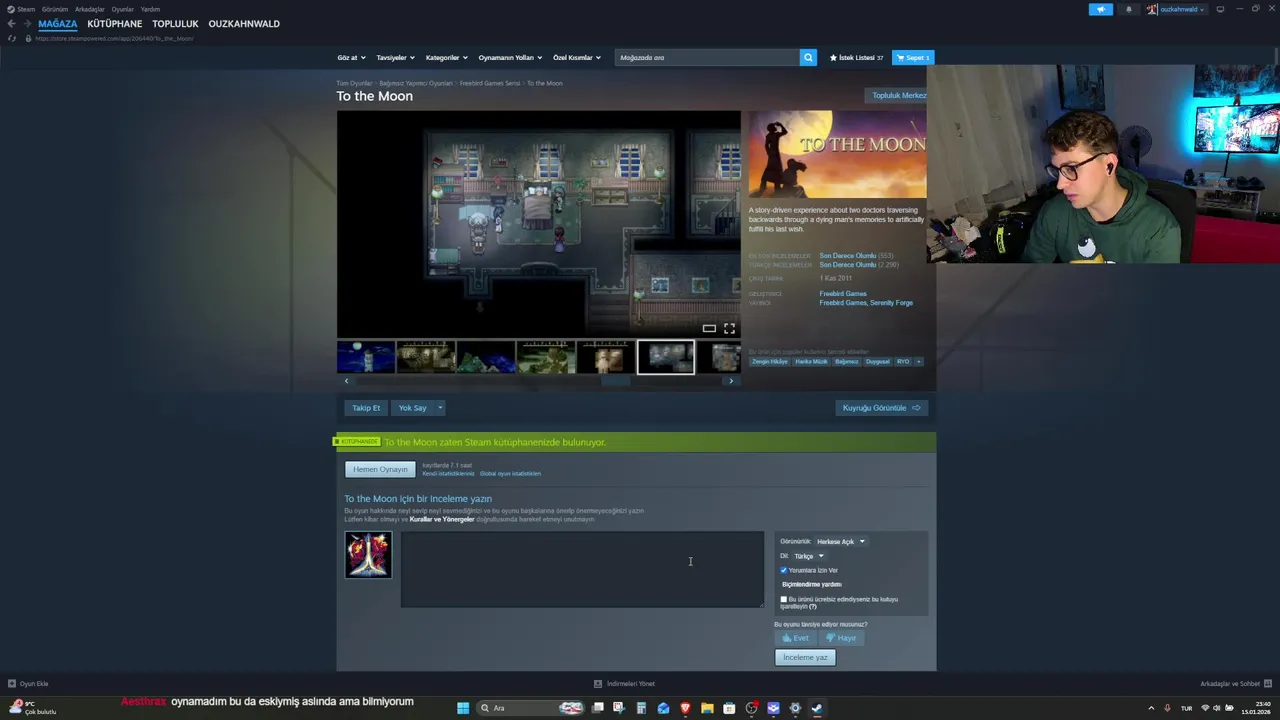Click the user avatar next to review box
The image size is (1280, 720).
[x=368, y=555]
